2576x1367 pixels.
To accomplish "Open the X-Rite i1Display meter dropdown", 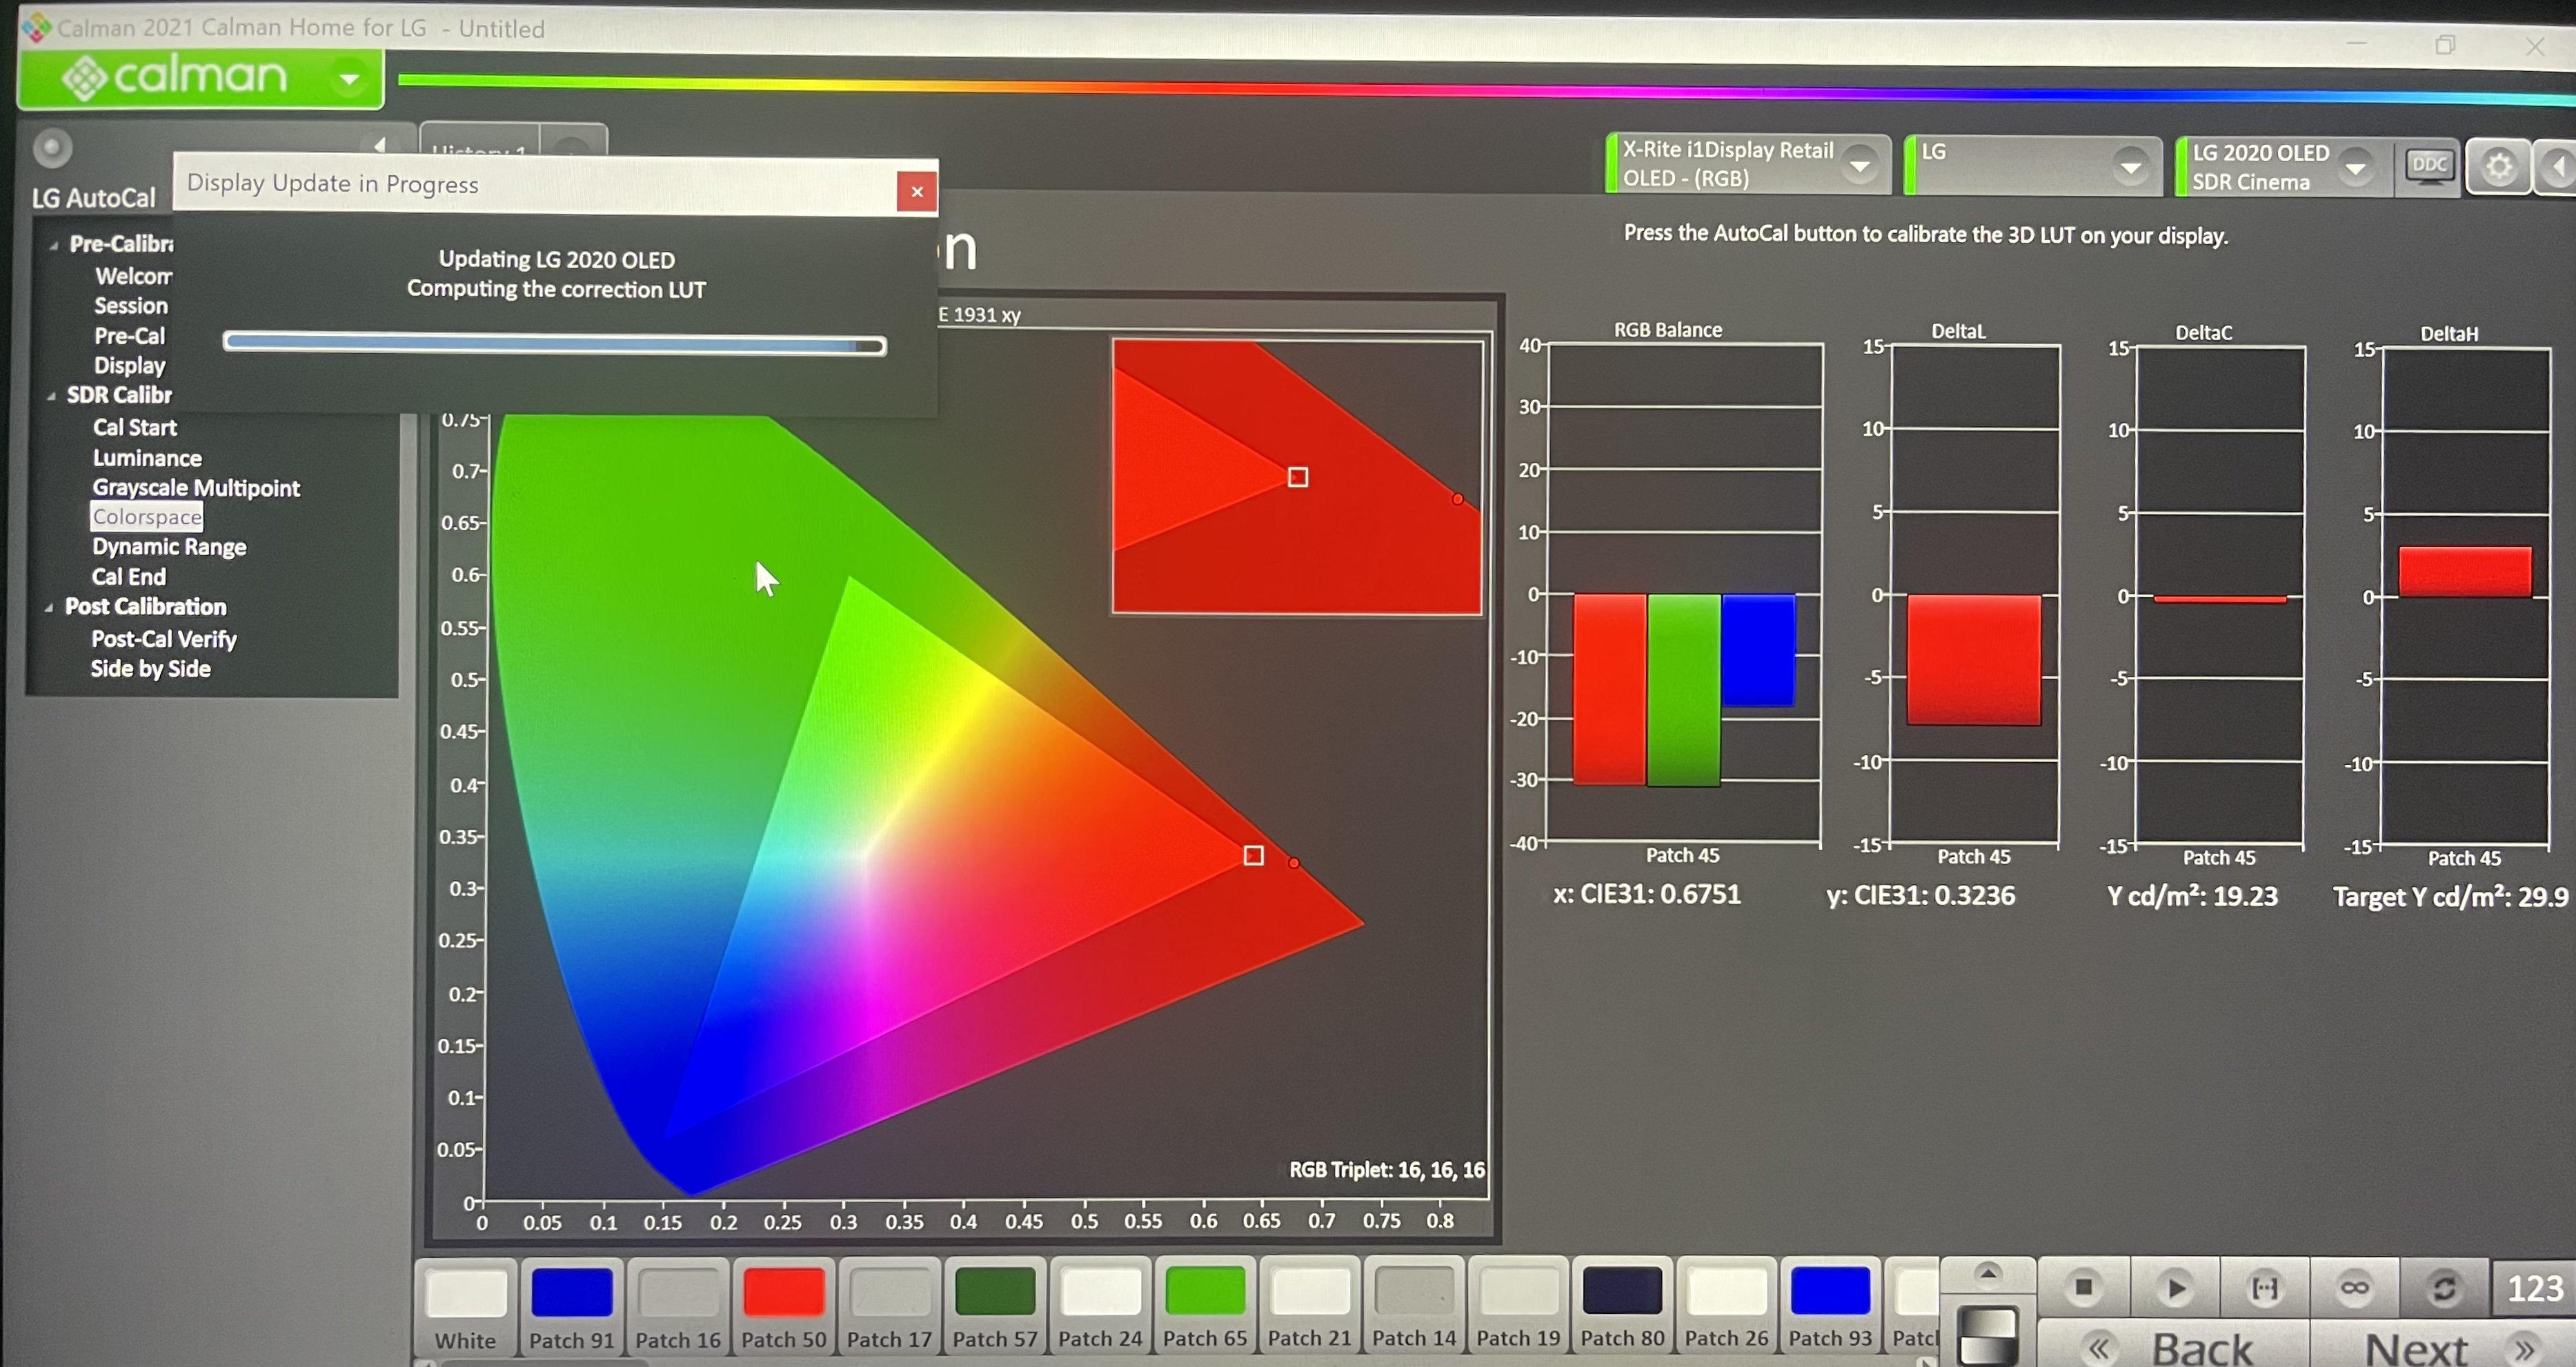I will click(1859, 165).
